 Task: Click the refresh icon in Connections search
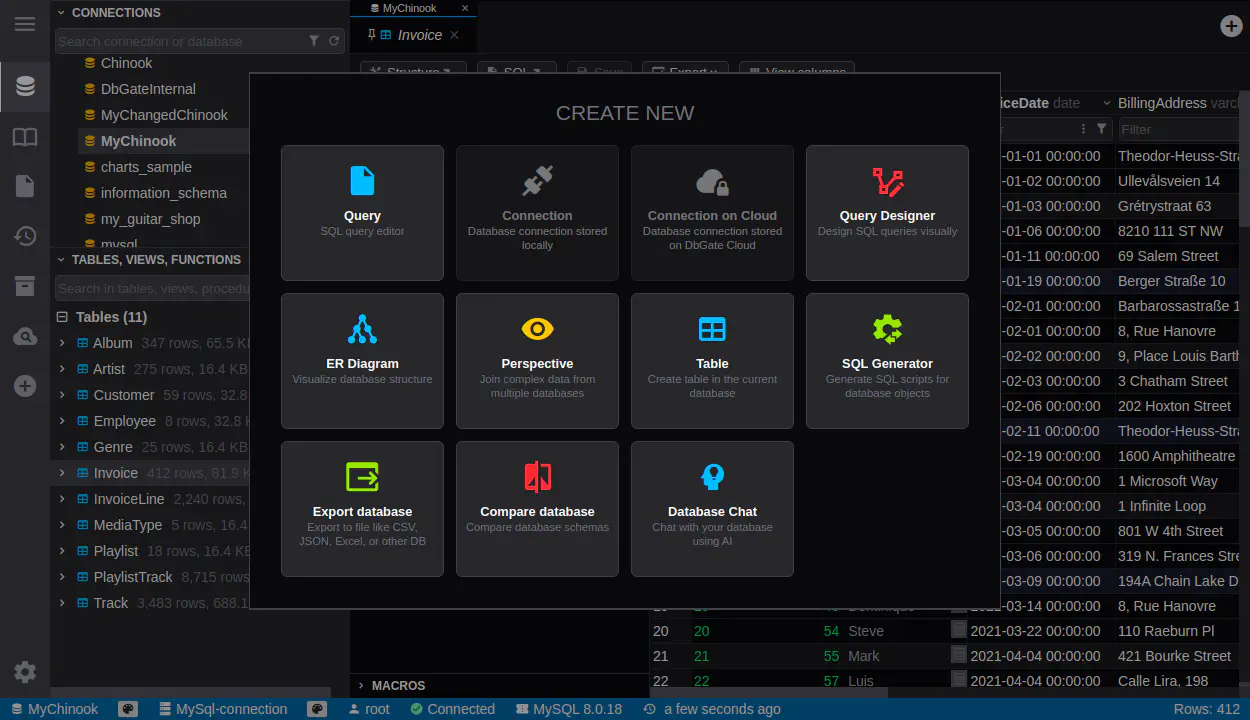(333, 41)
